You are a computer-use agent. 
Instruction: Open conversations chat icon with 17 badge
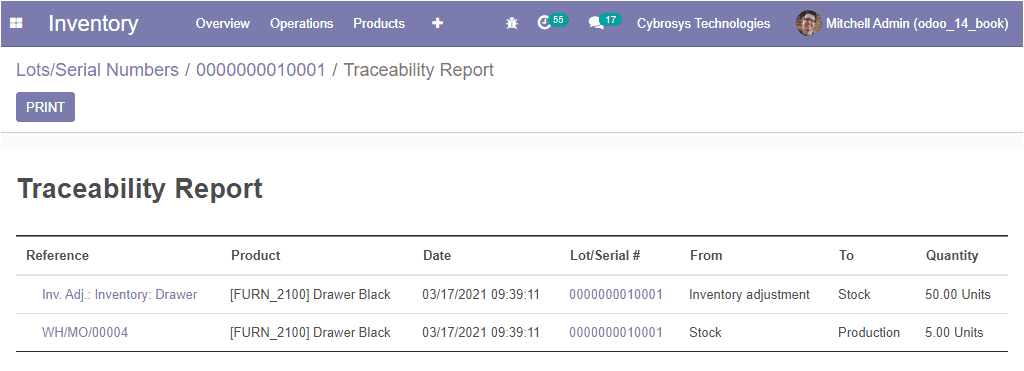coord(604,22)
